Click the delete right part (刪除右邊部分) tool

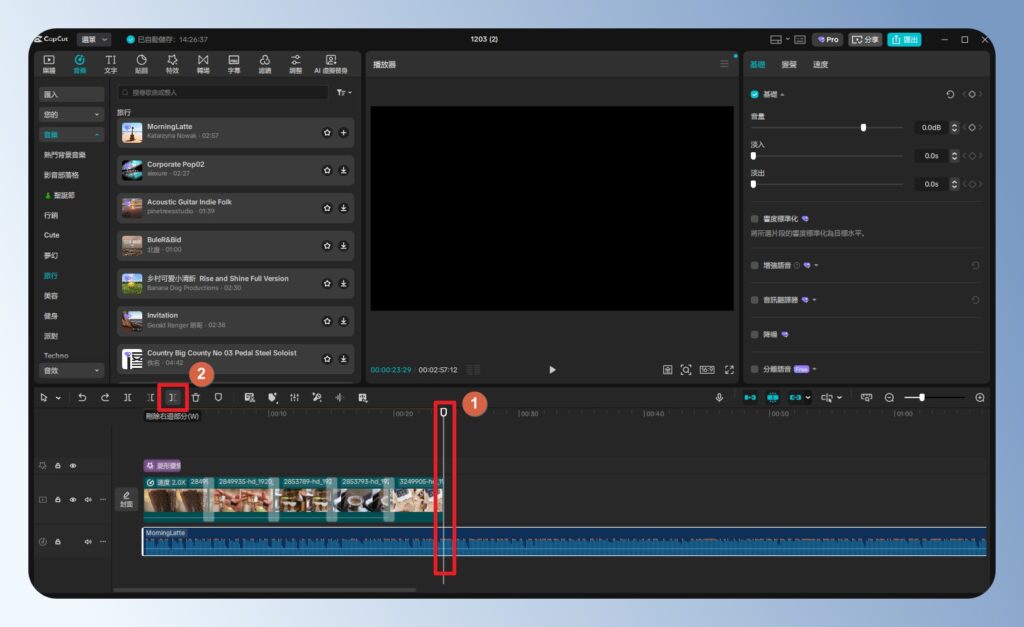click(173, 397)
